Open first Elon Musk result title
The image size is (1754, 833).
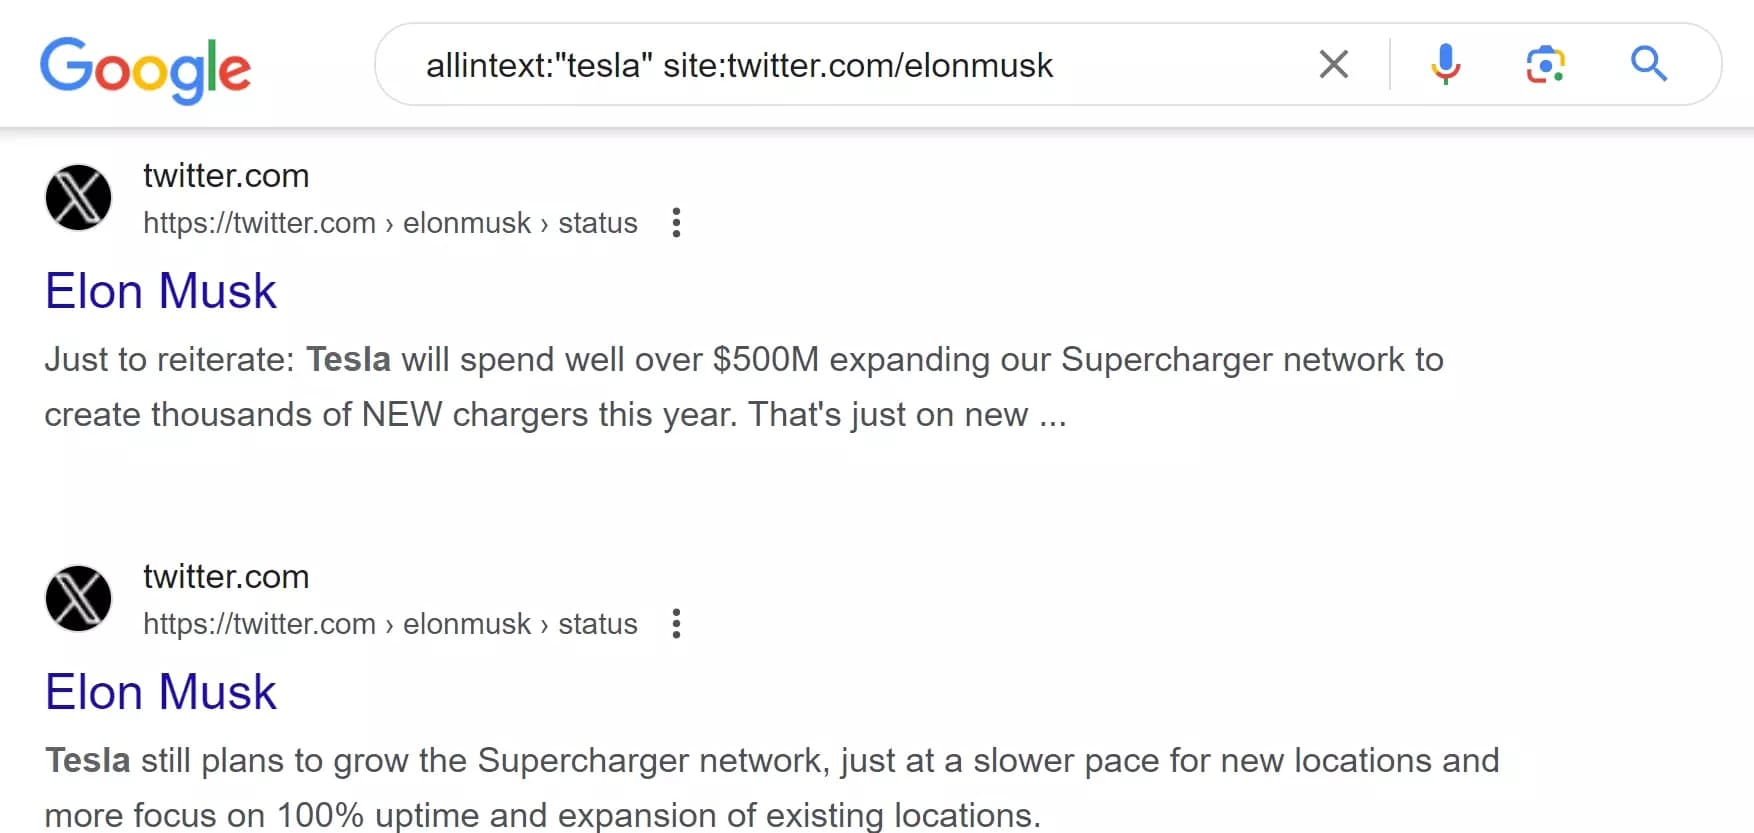click(160, 292)
